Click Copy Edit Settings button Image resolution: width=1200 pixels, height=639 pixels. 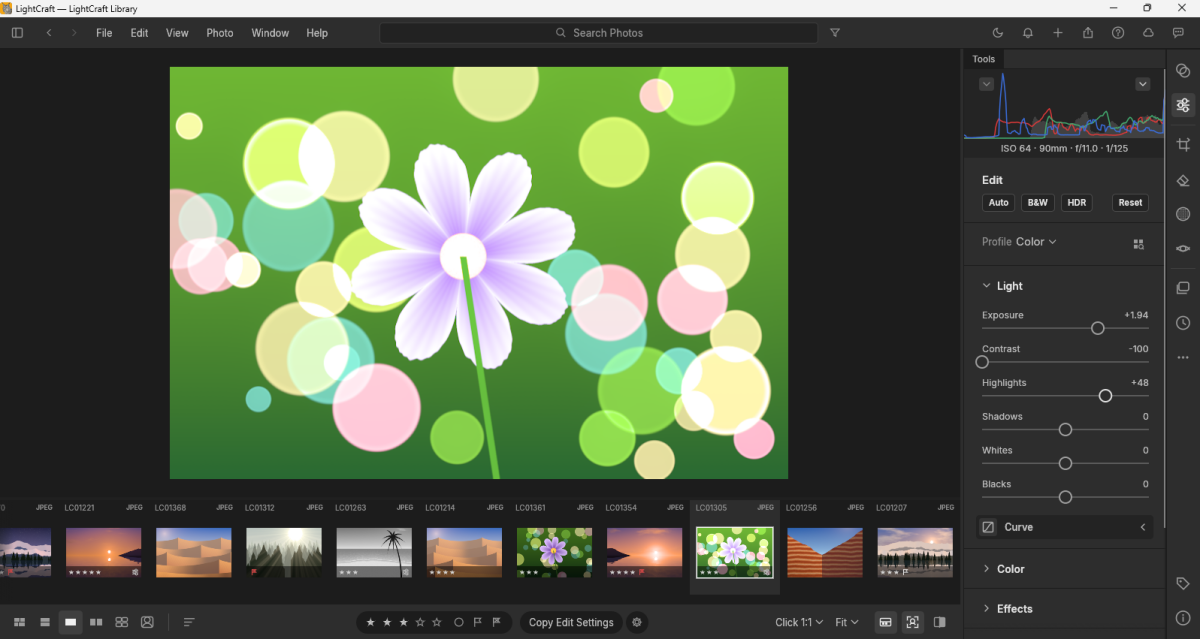pos(571,622)
